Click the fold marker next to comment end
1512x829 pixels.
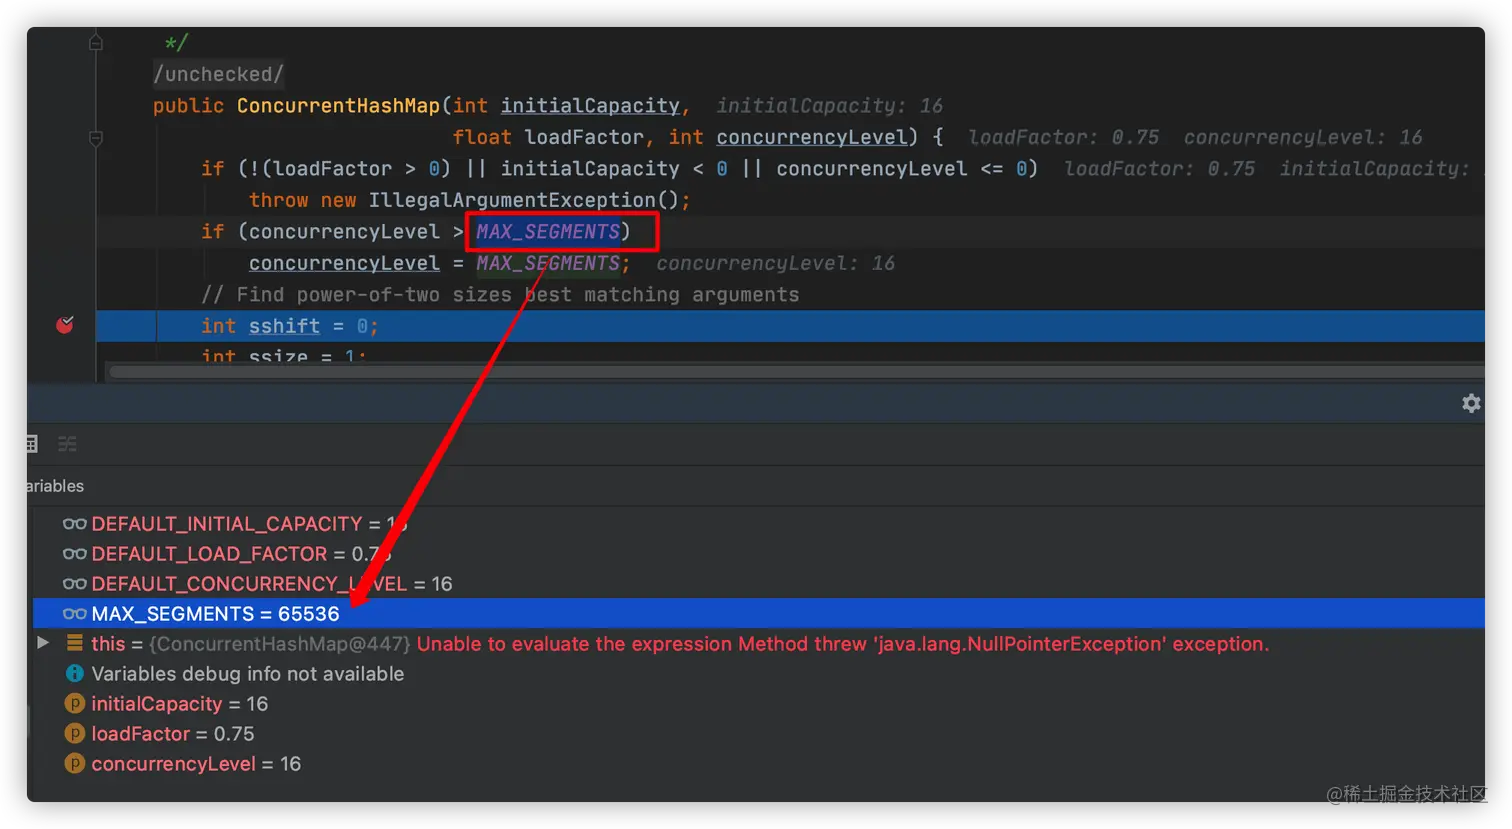click(96, 43)
